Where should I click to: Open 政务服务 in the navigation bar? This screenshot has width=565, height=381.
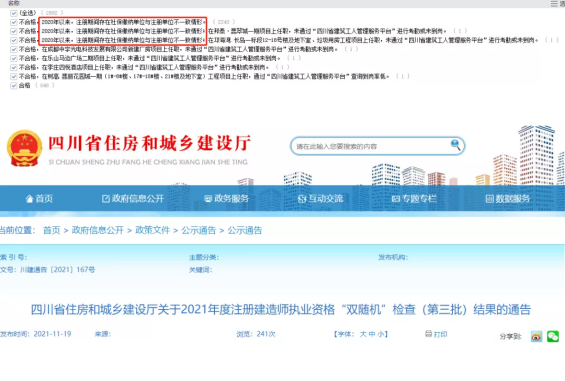coord(227,199)
